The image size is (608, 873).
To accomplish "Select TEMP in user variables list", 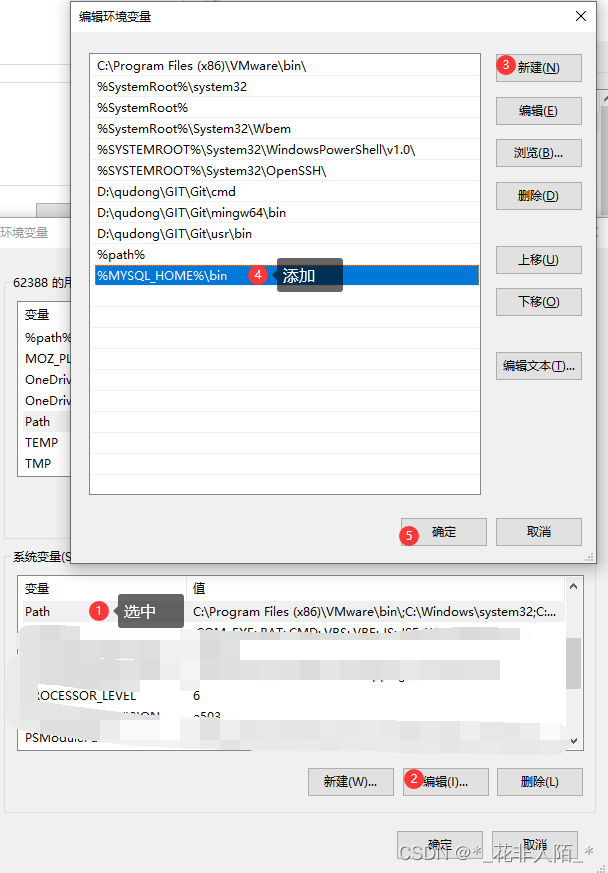I will coord(45,443).
